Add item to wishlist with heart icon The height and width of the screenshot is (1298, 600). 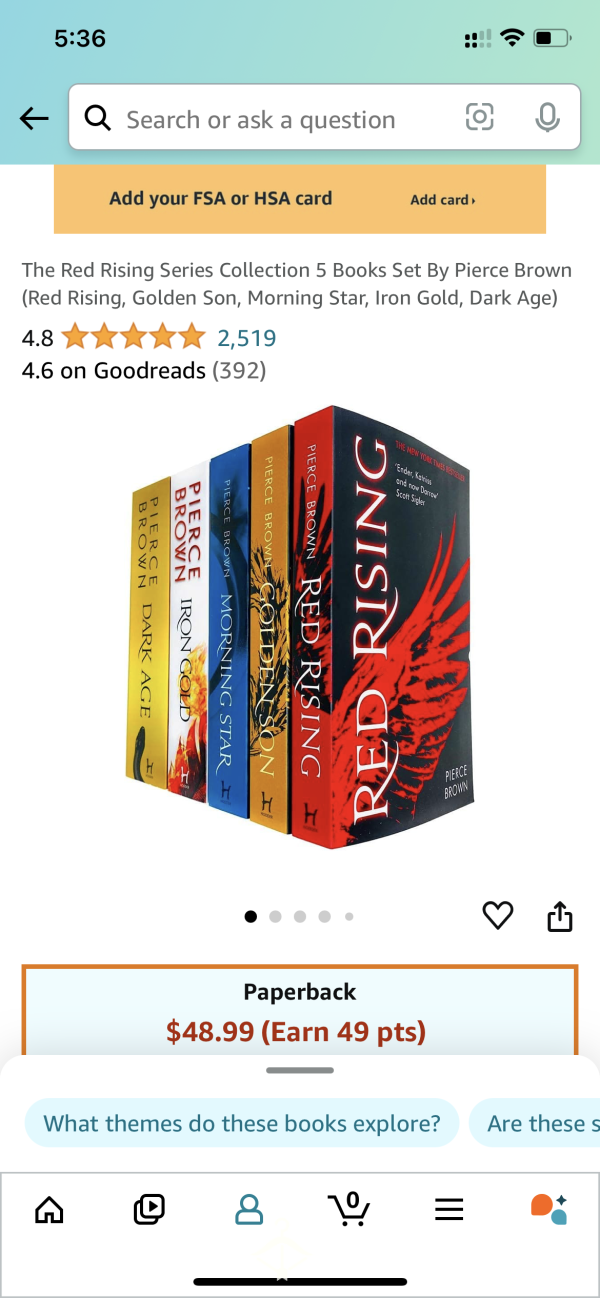[498, 915]
